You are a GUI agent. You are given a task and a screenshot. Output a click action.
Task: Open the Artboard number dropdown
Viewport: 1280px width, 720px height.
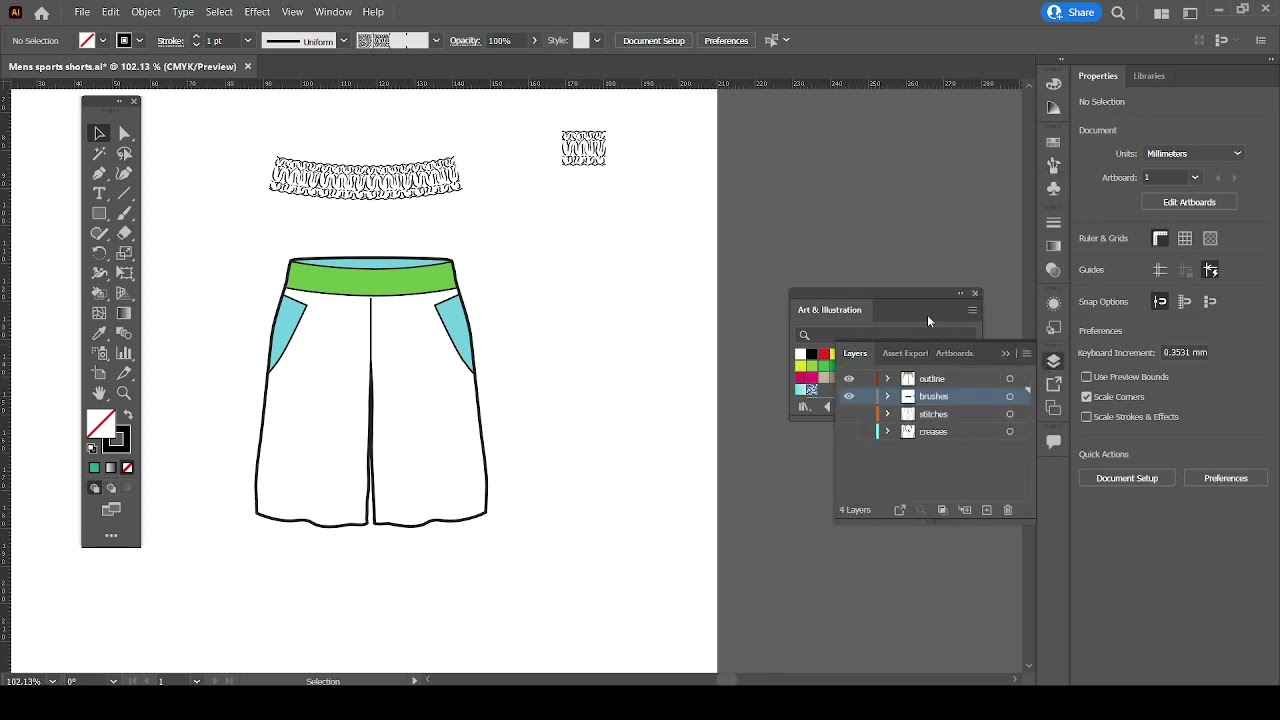(x=1195, y=178)
